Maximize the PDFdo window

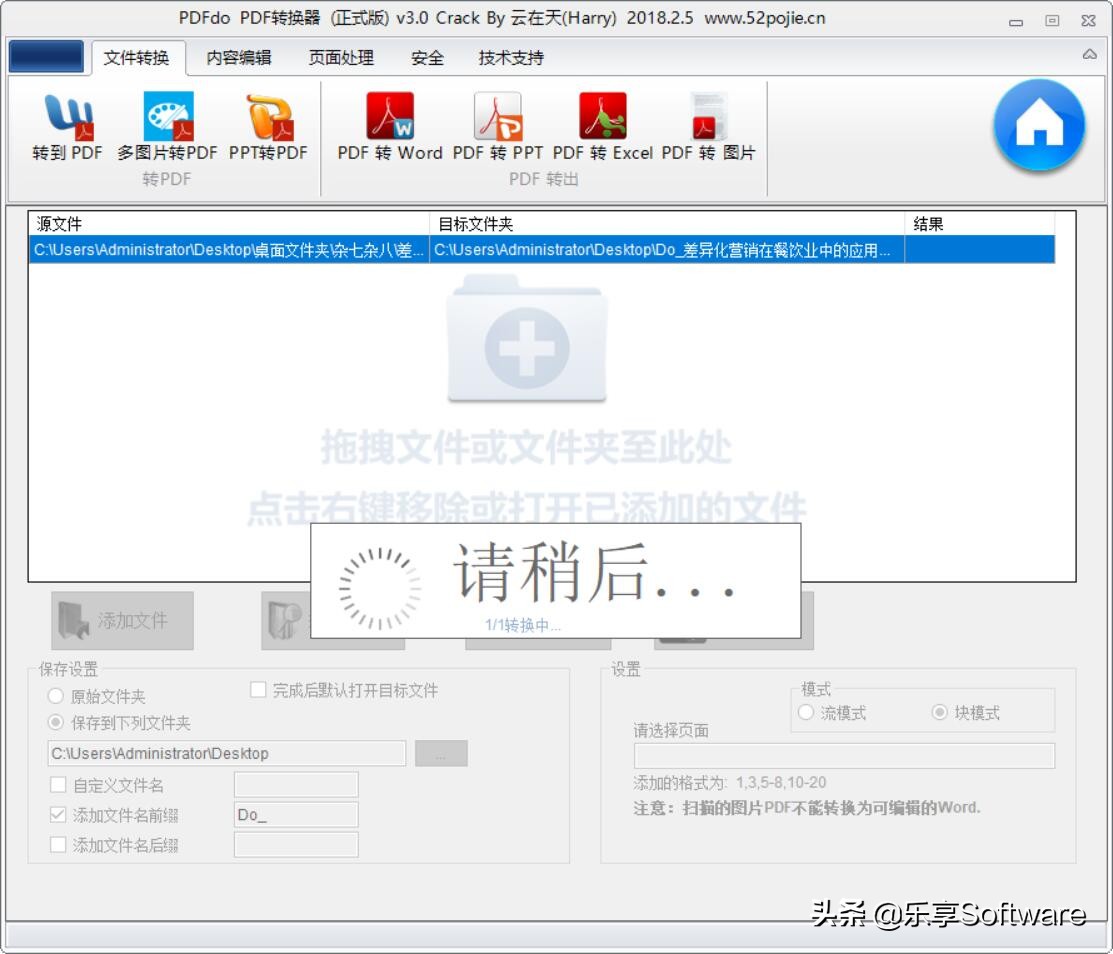click(1052, 21)
